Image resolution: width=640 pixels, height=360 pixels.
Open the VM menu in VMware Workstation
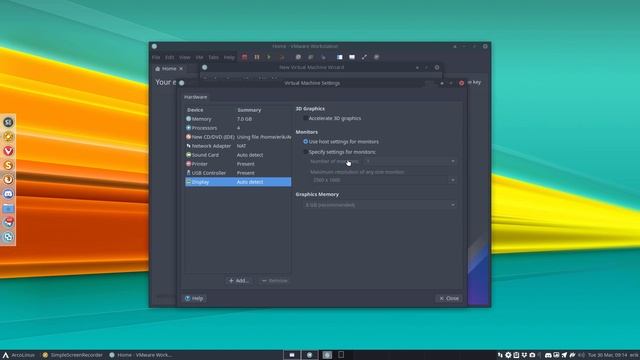pos(200,57)
